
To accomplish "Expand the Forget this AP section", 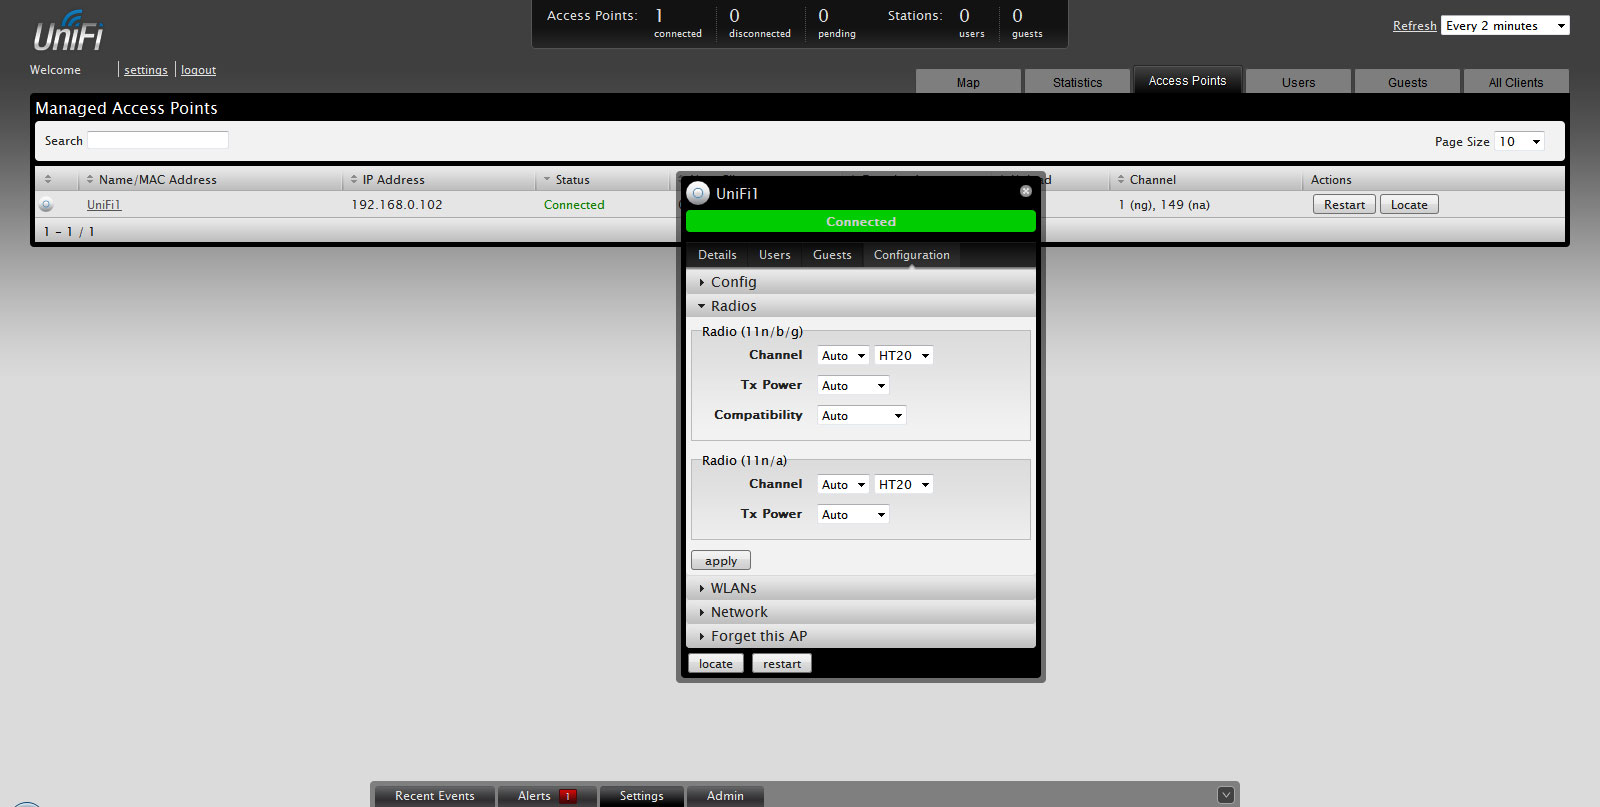I will [758, 636].
